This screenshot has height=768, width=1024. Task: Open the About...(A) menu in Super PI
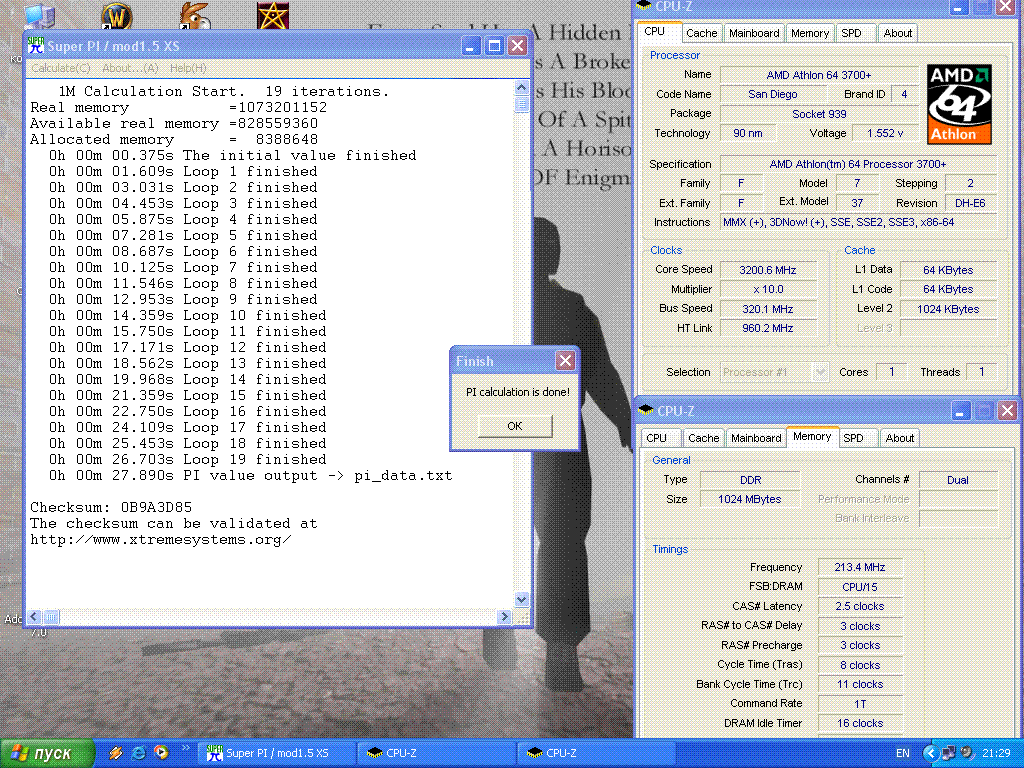(x=130, y=68)
